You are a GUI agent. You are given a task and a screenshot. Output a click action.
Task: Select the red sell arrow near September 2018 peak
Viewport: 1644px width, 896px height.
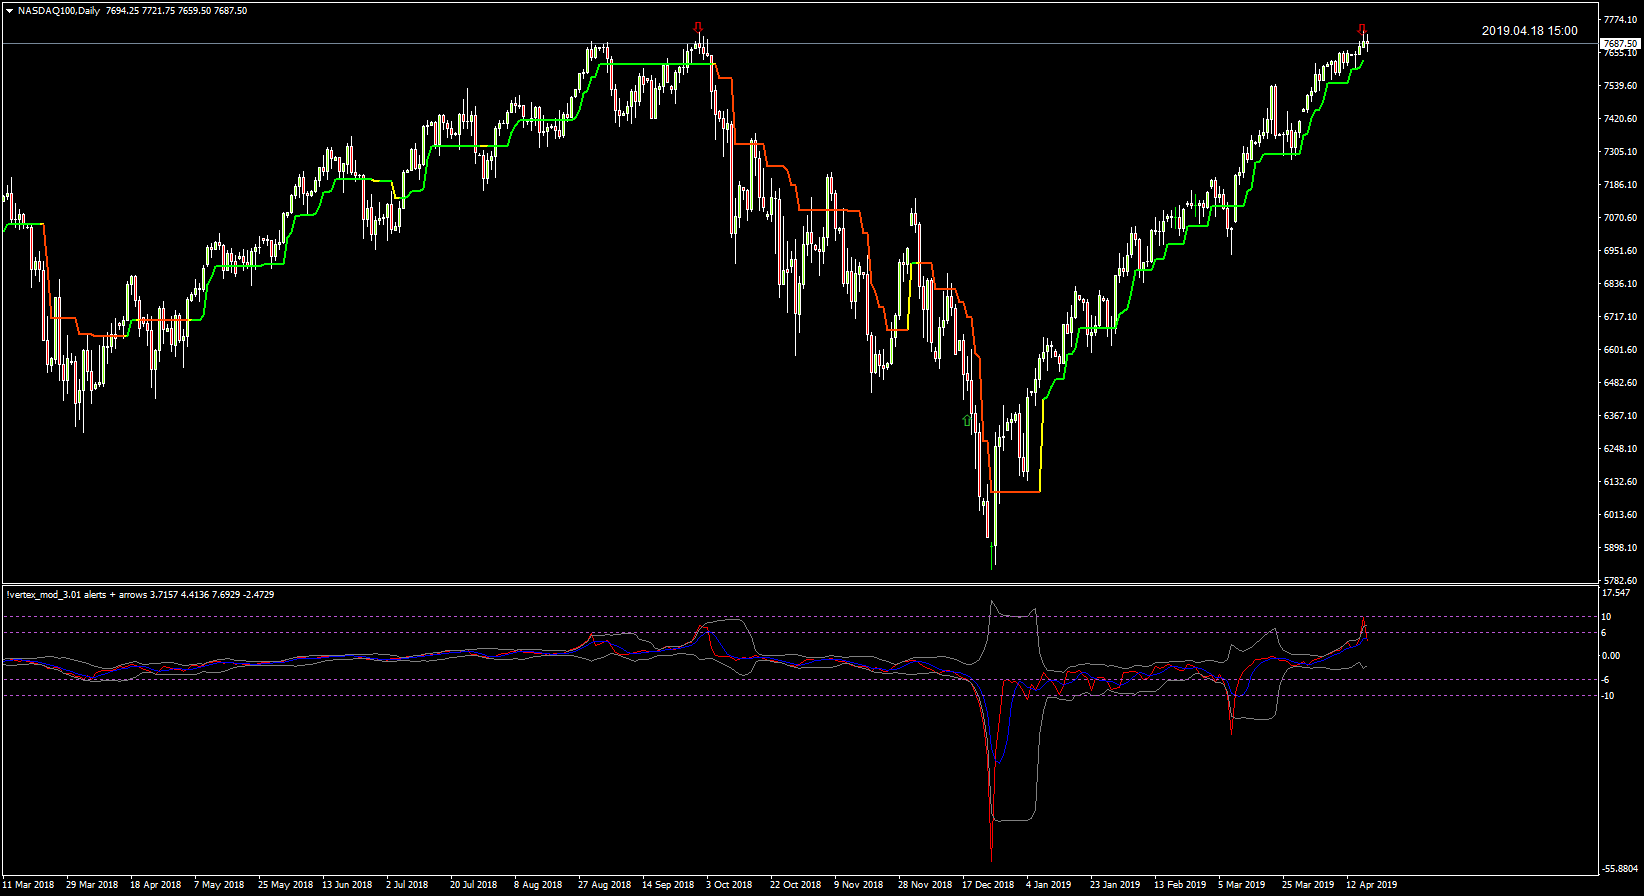pyautogui.click(x=698, y=26)
